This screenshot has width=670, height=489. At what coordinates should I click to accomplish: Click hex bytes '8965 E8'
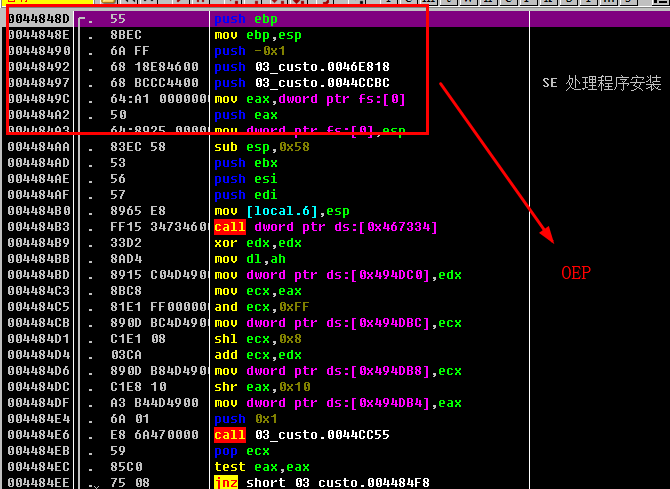tap(138, 211)
